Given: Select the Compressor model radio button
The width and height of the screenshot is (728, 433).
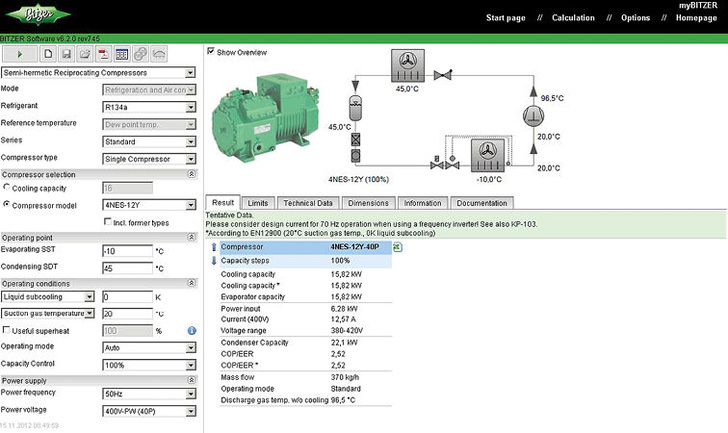Looking at the screenshot, I should (6, 204).
